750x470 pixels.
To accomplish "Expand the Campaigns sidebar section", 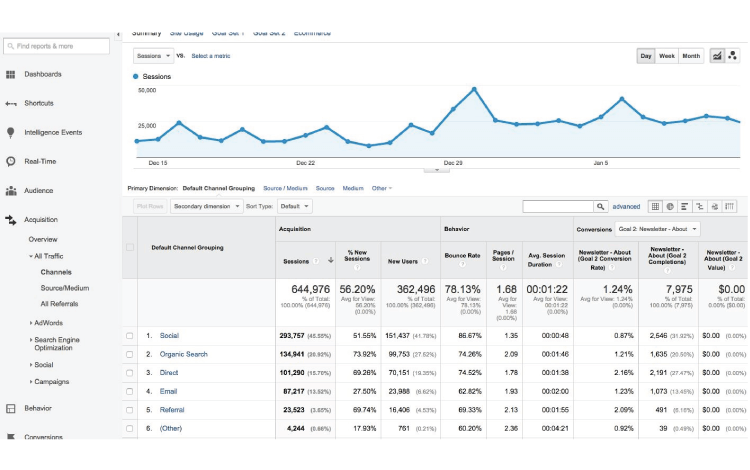I will [31, 382].
